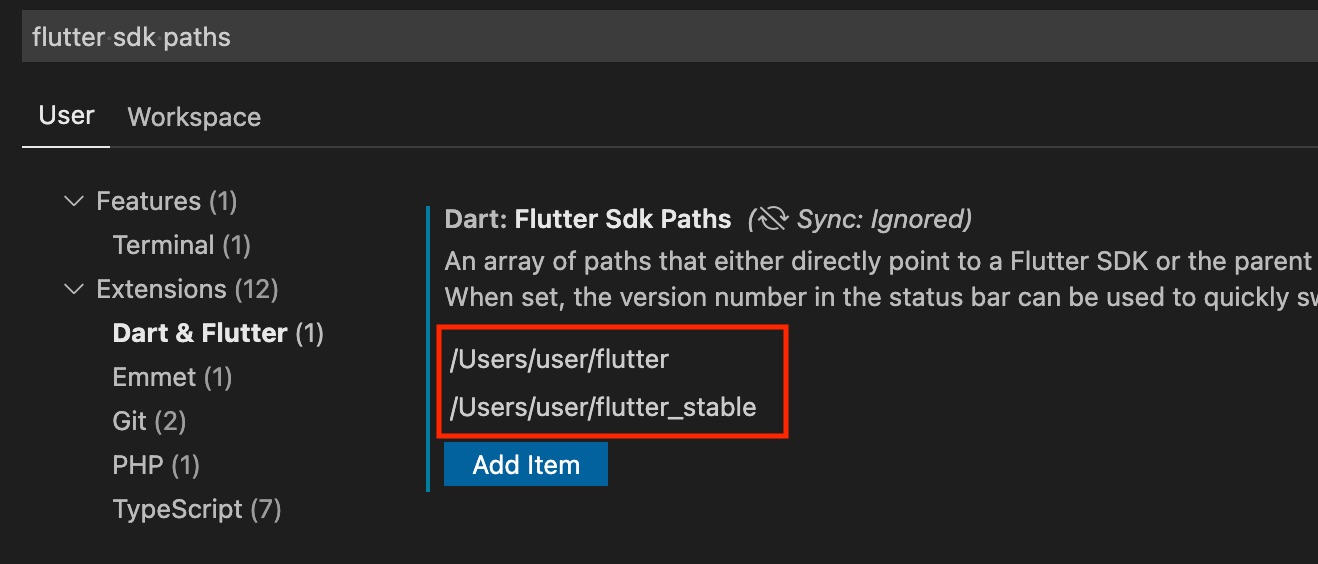Select the Features (1) category label
This screenshot has height=564, width=1318.
pos(166,201)
